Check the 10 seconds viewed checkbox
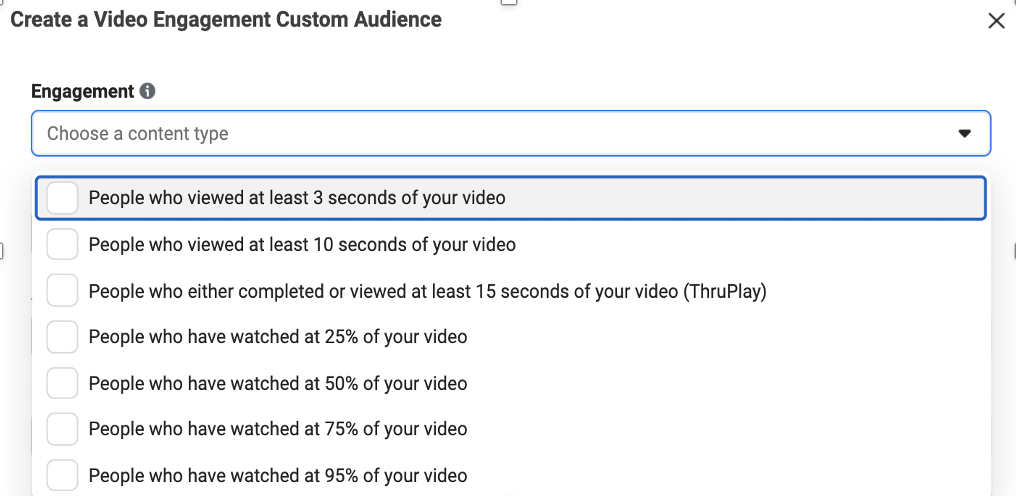Viewport: 1016px width, 496px height. [62, 244]
